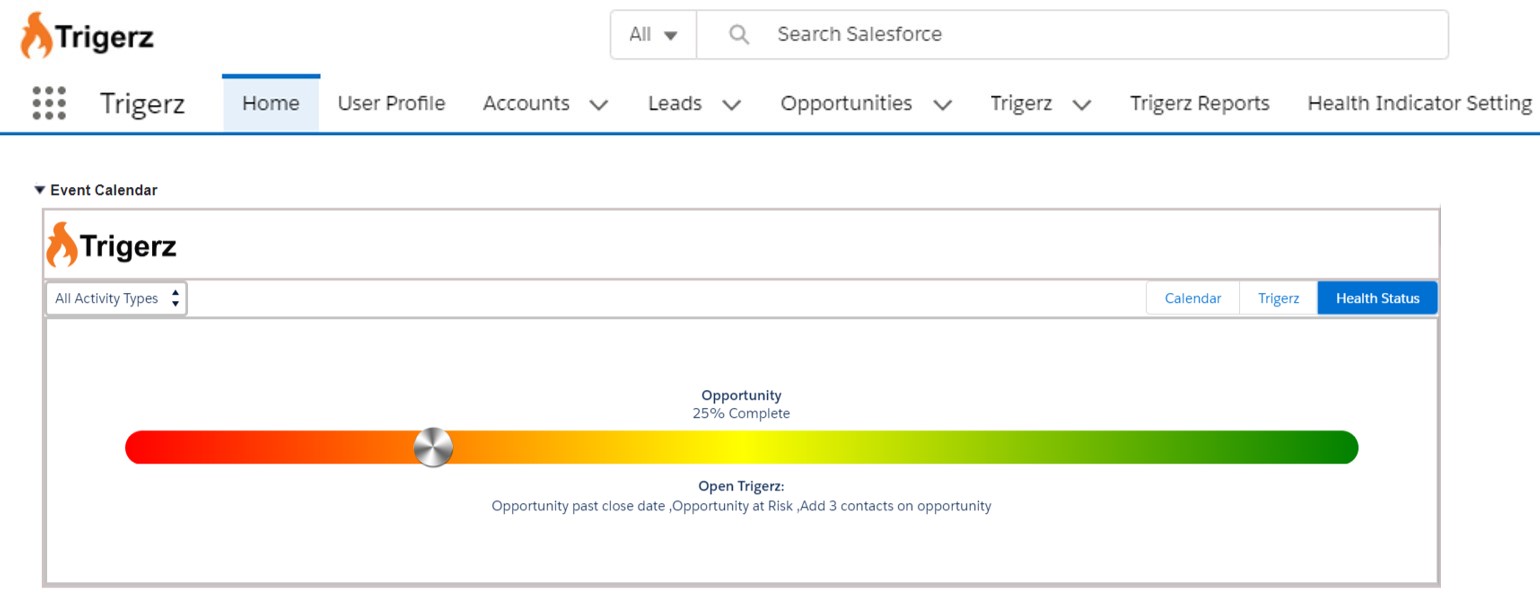Open the Trigerz navigation tab

click(1021, 103)
